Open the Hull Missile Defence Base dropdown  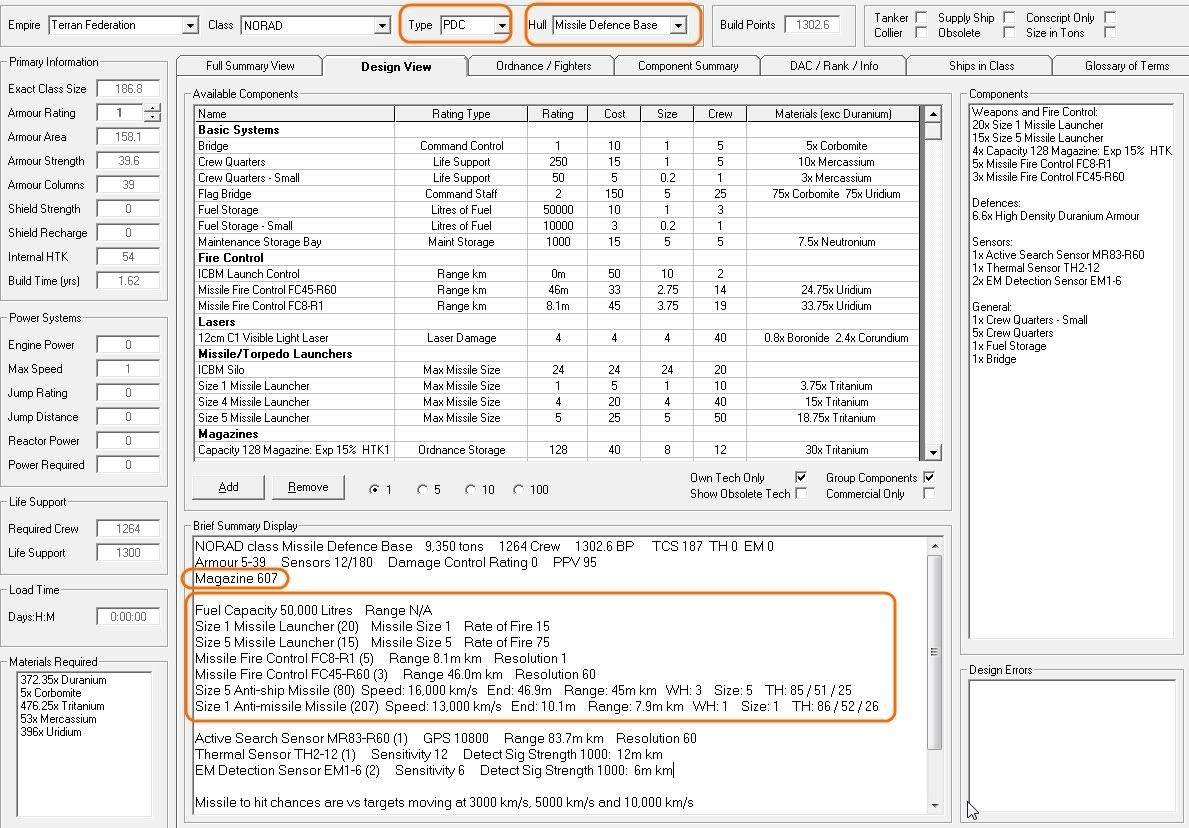coord(678,26)
